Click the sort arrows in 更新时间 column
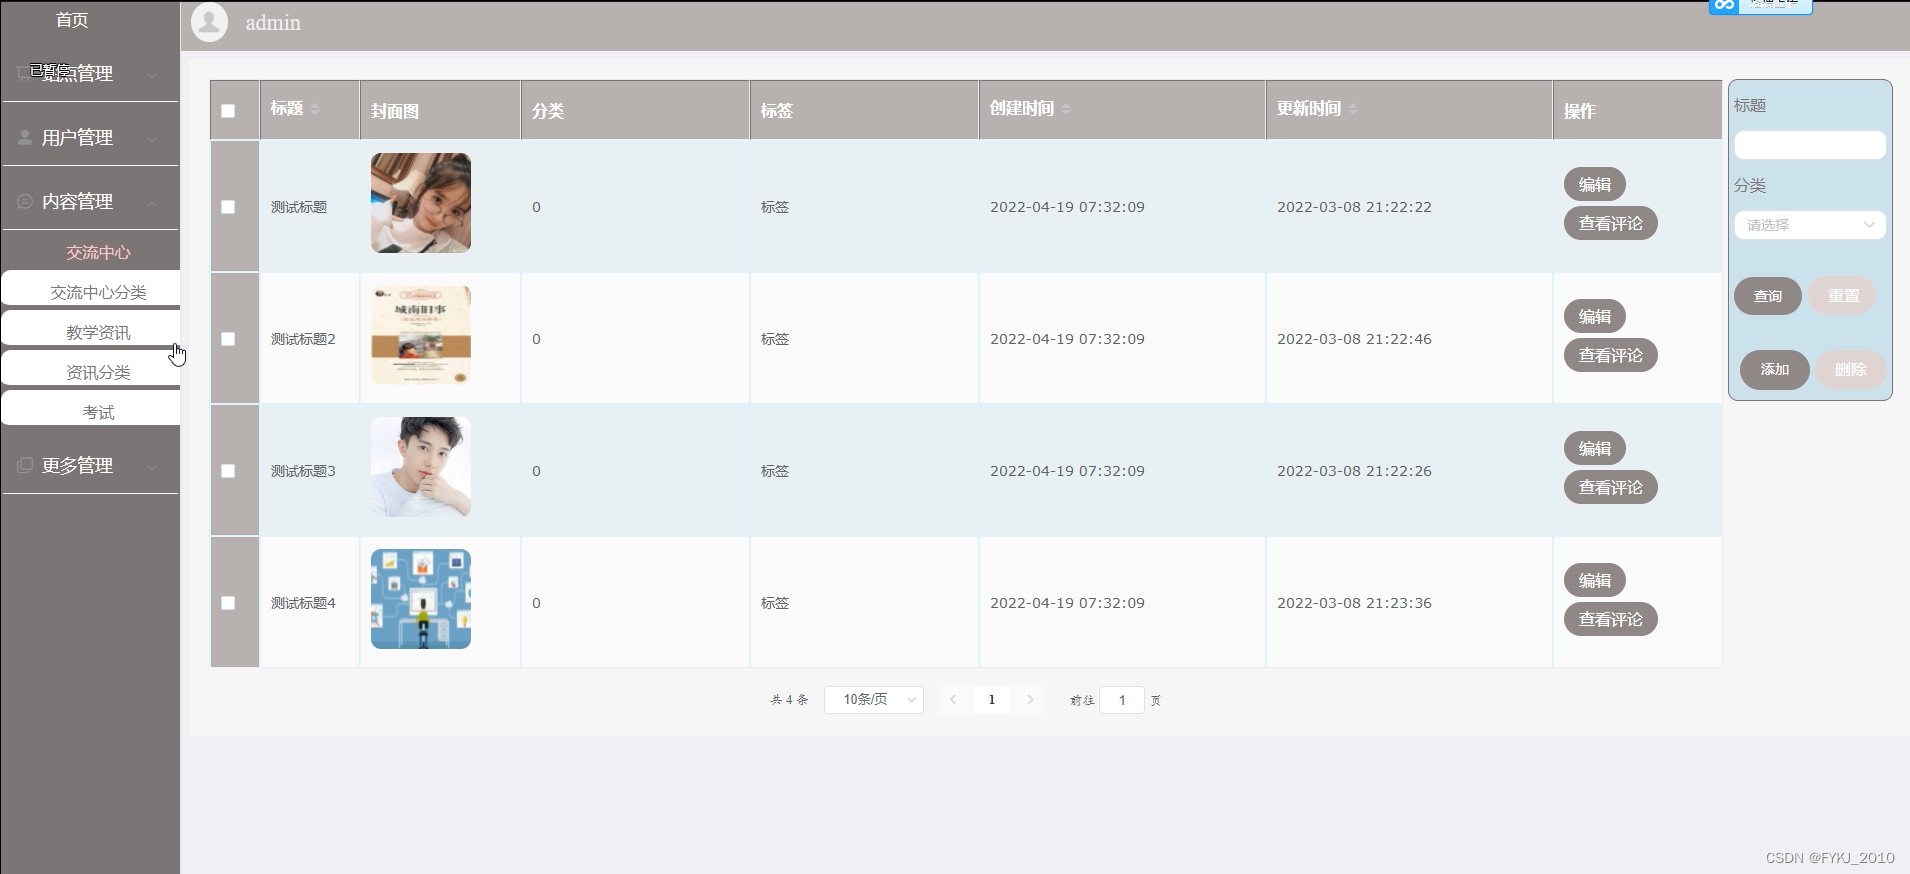Viewport: 1910px width, 874px height. pyautogui.click(x=1353, y=109)
